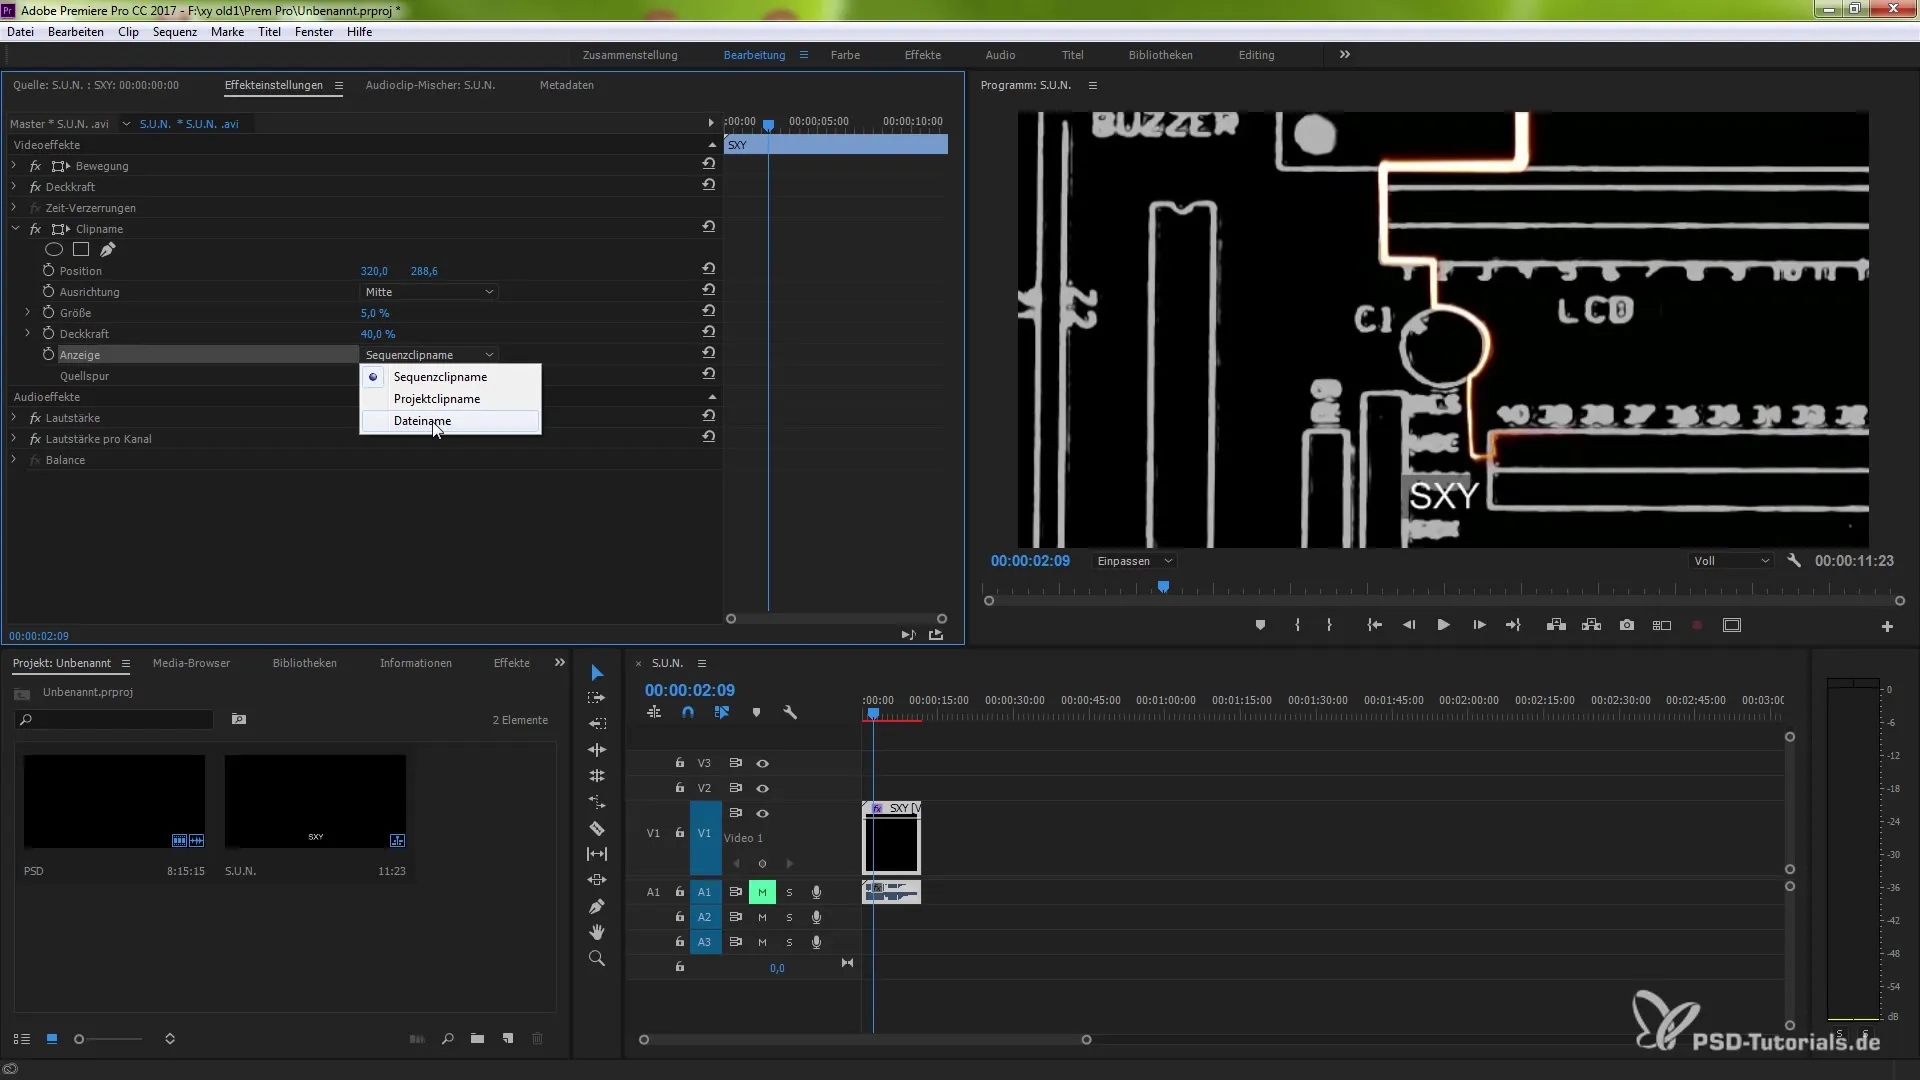Solo track A2
This screenshot has height=1080, width=1920.
789,917
